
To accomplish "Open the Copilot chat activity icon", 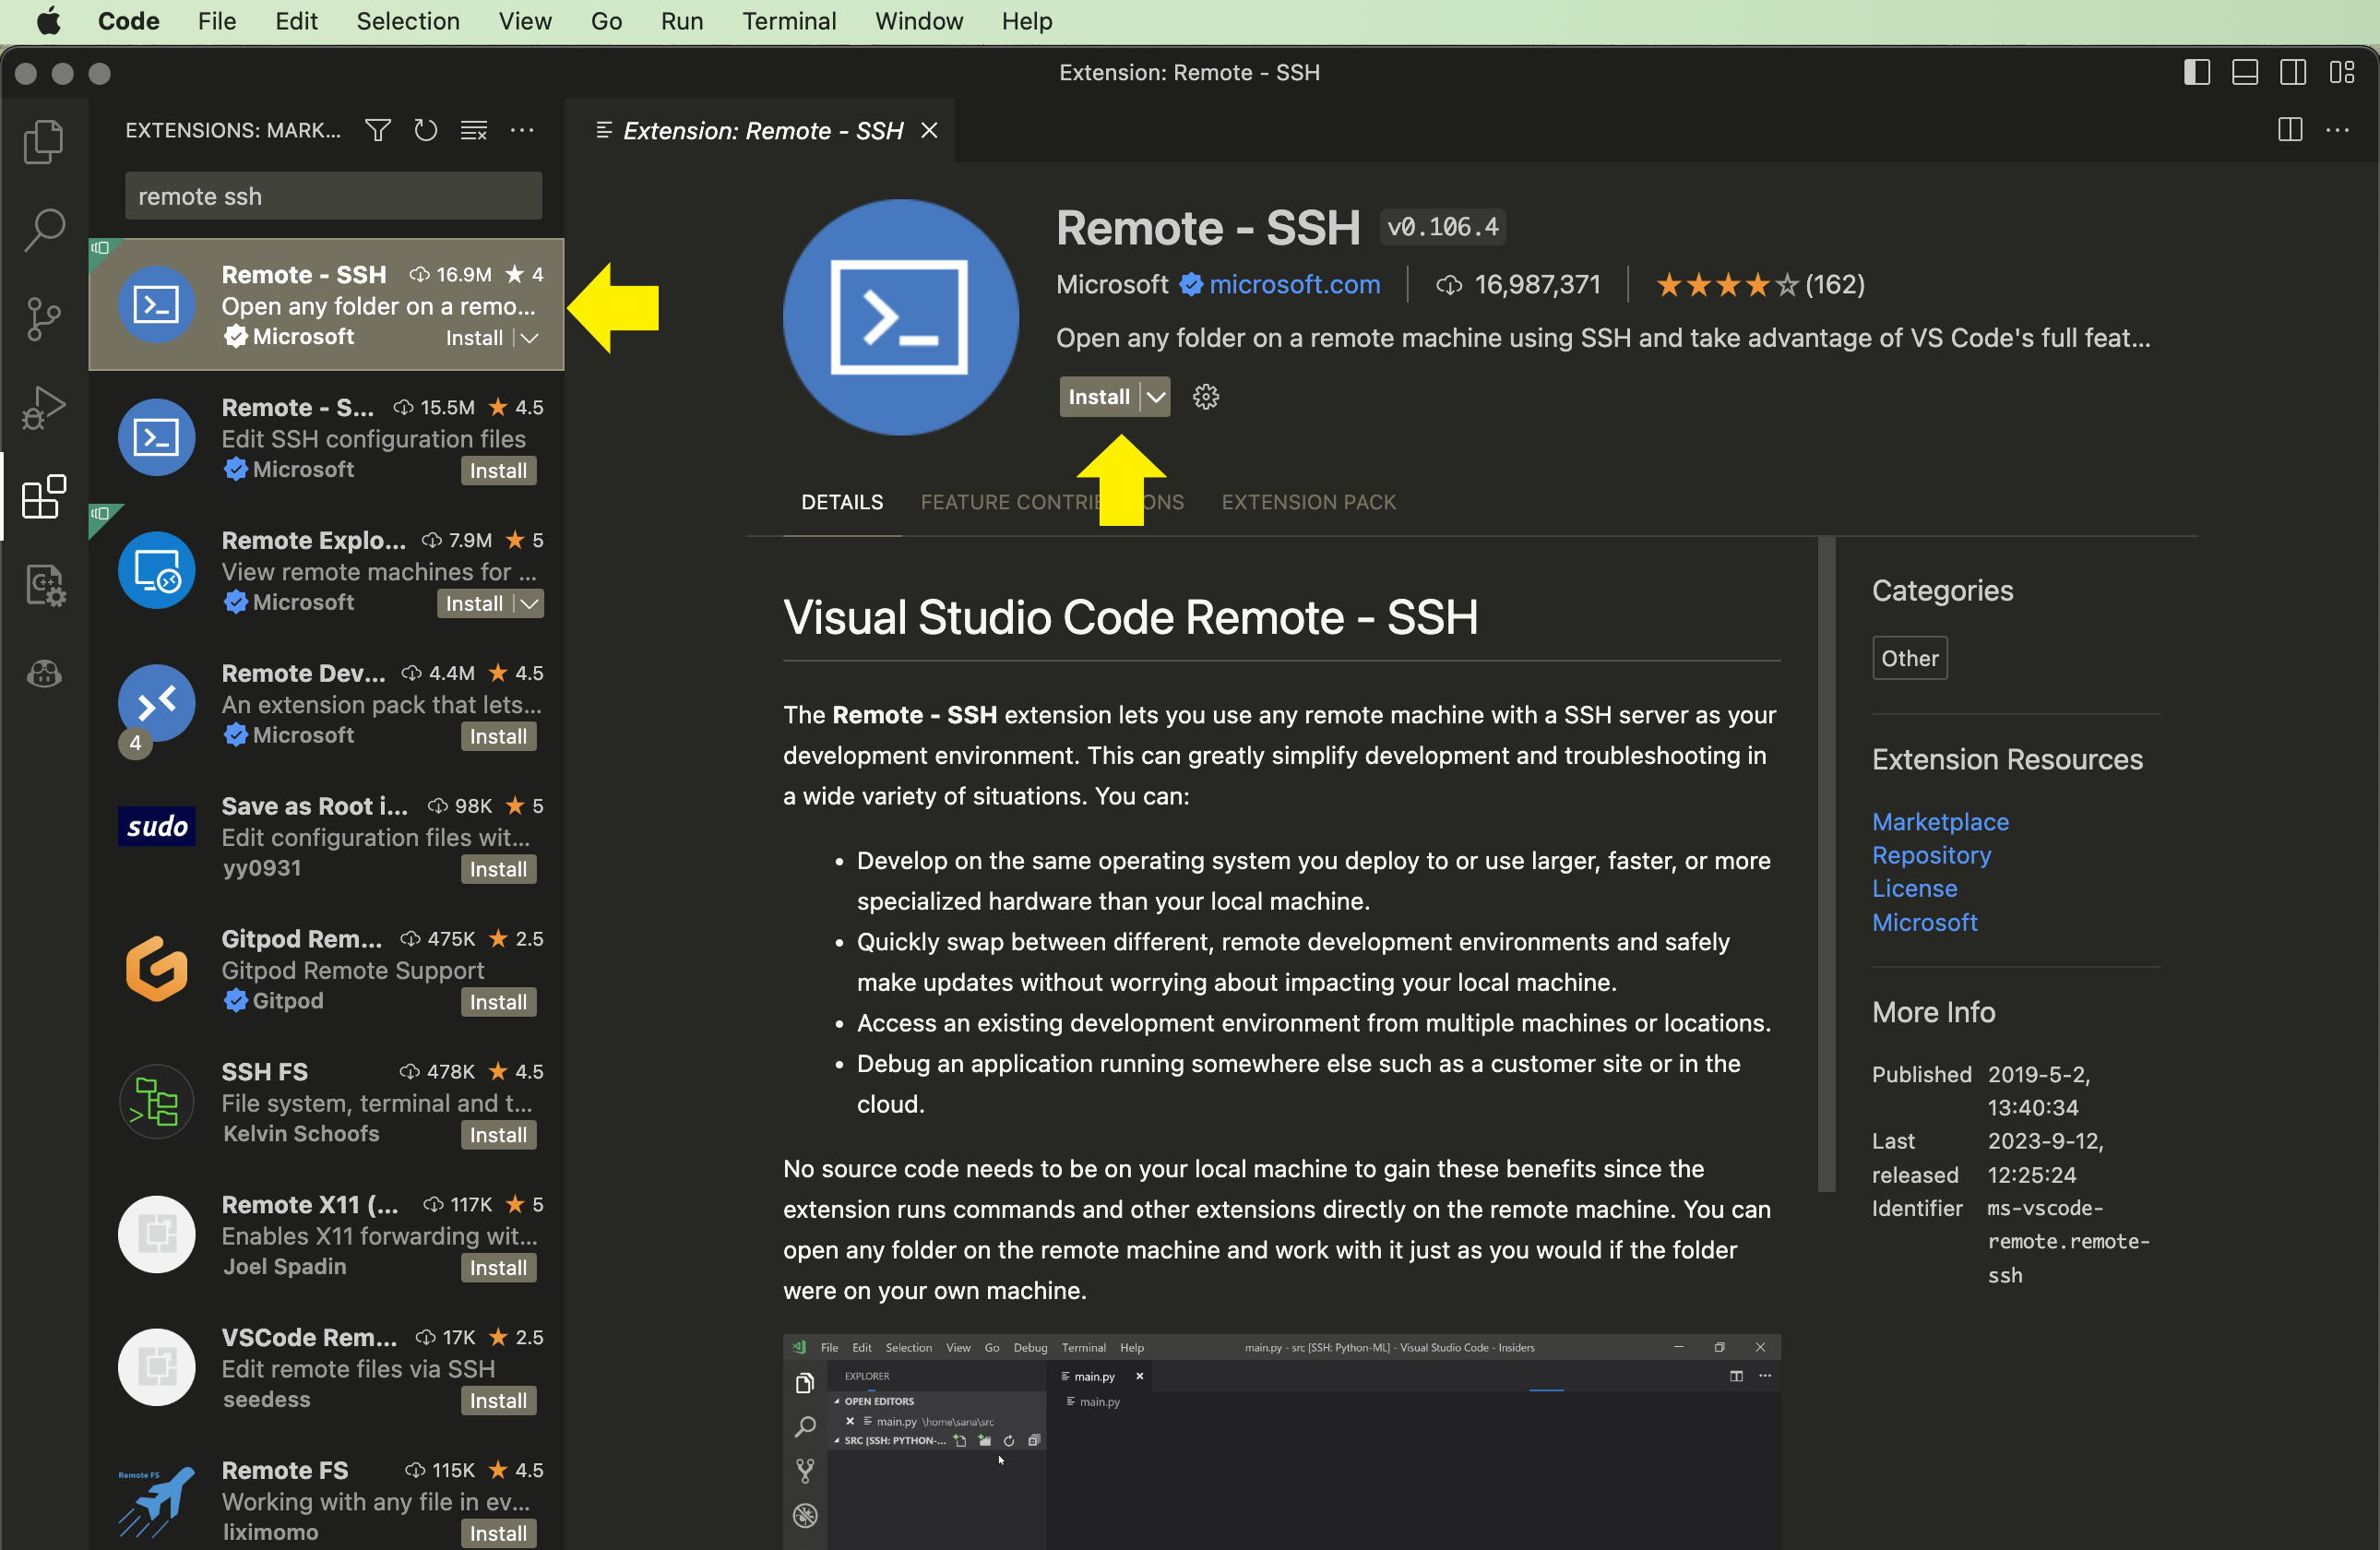I will pos(44,674).
